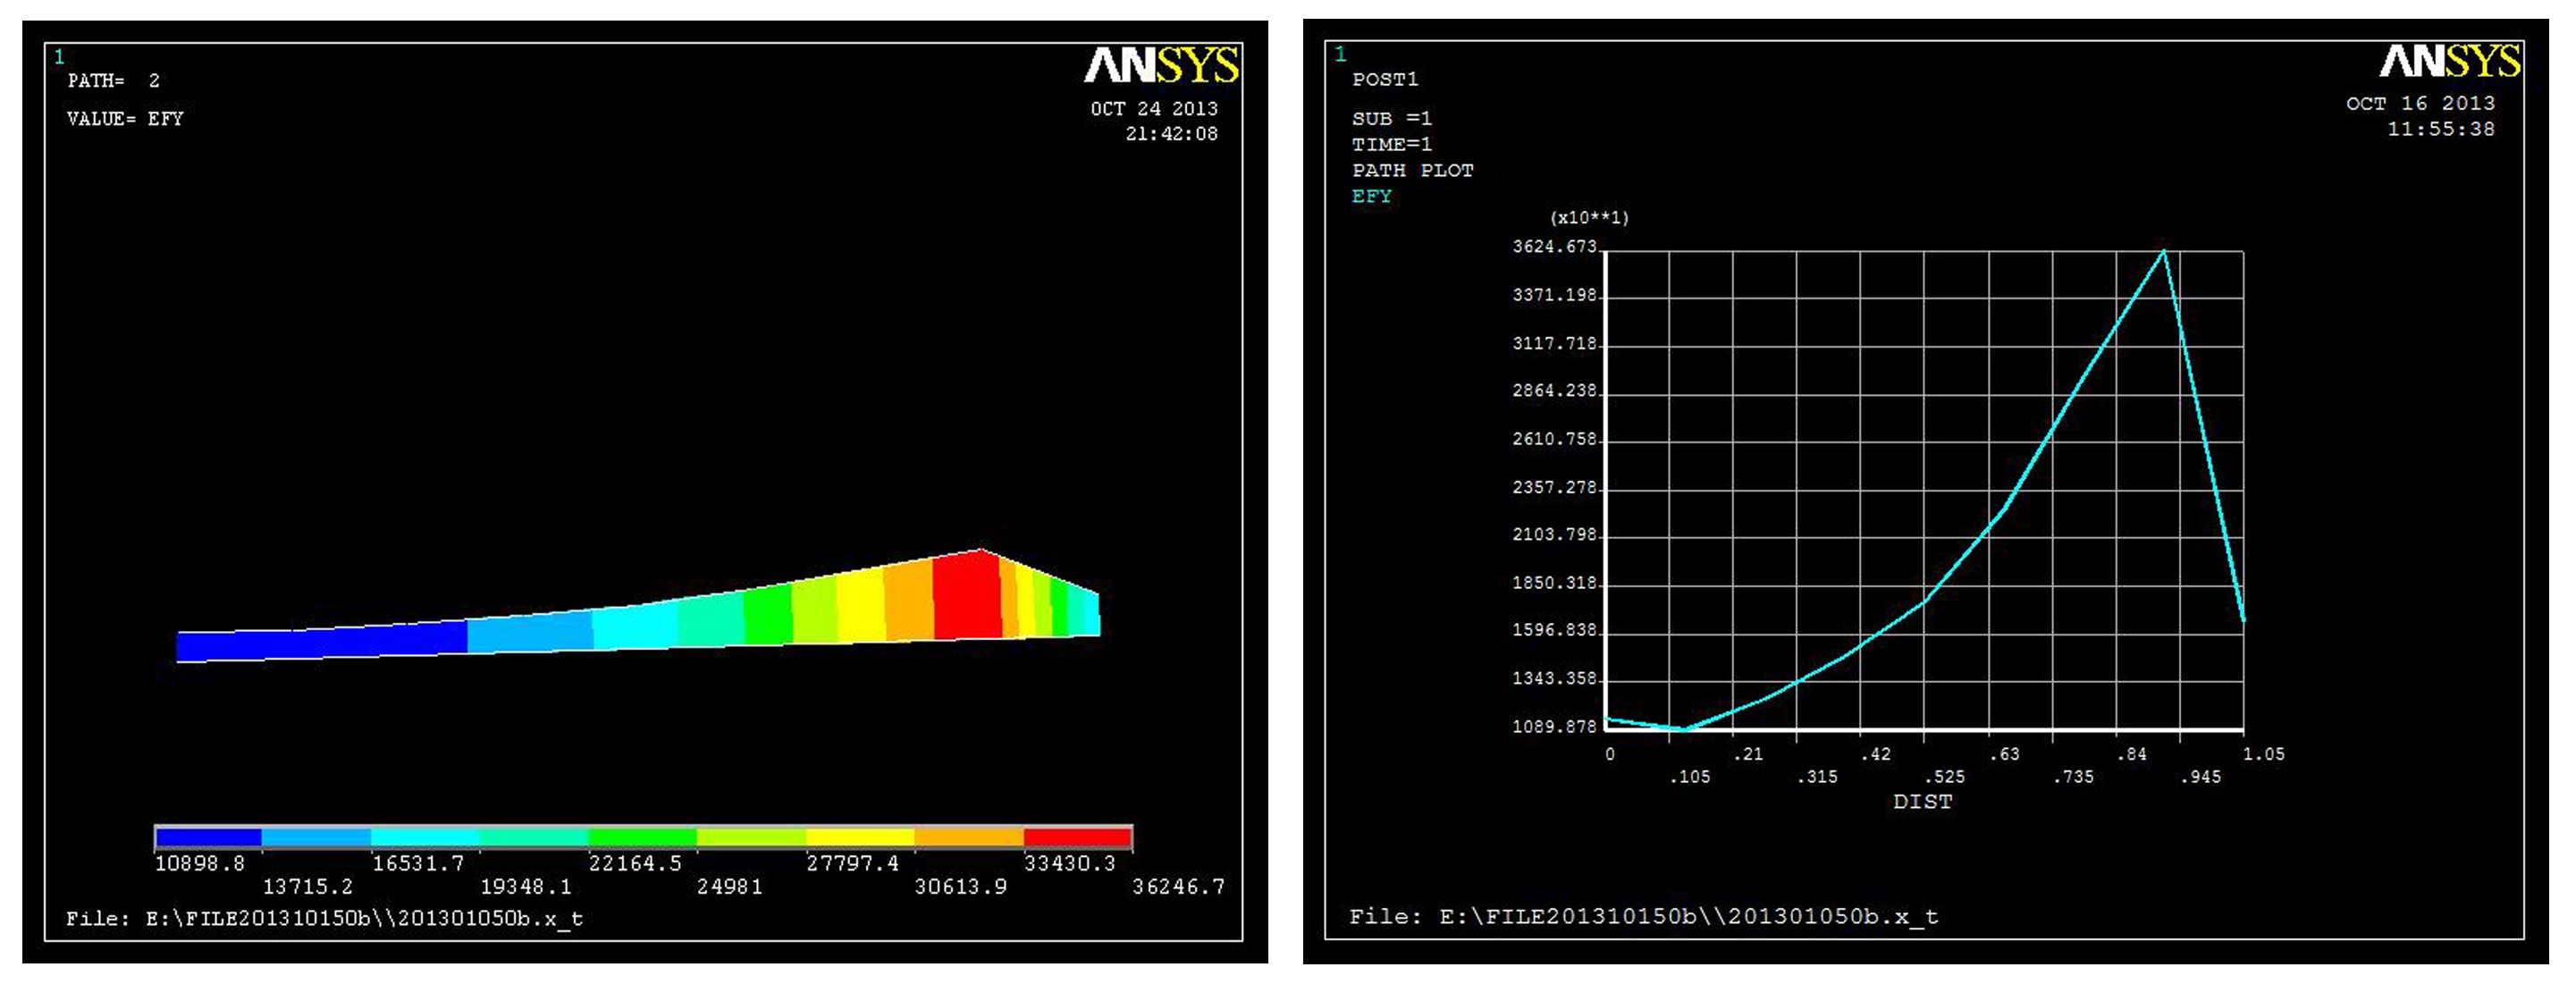Image resolution: width=2576 pixels, height=984 pixels.
Task: Click y-axis value "1343.358"
Action: tap(1555, 679)
